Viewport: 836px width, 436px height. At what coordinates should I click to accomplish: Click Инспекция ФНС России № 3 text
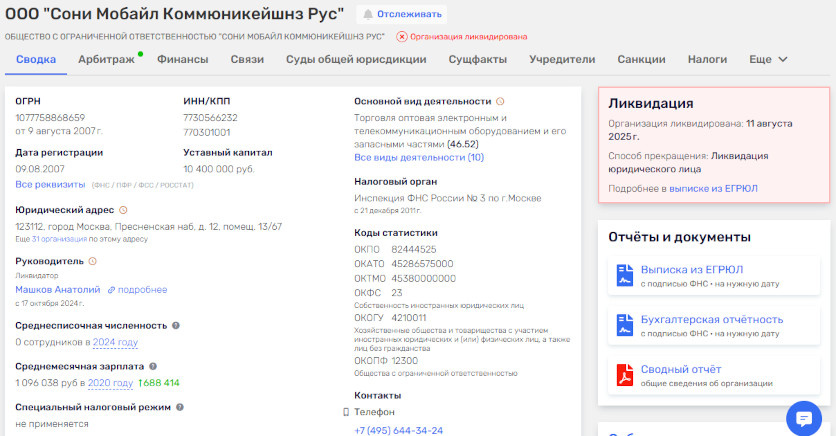[x=448, y=198]
